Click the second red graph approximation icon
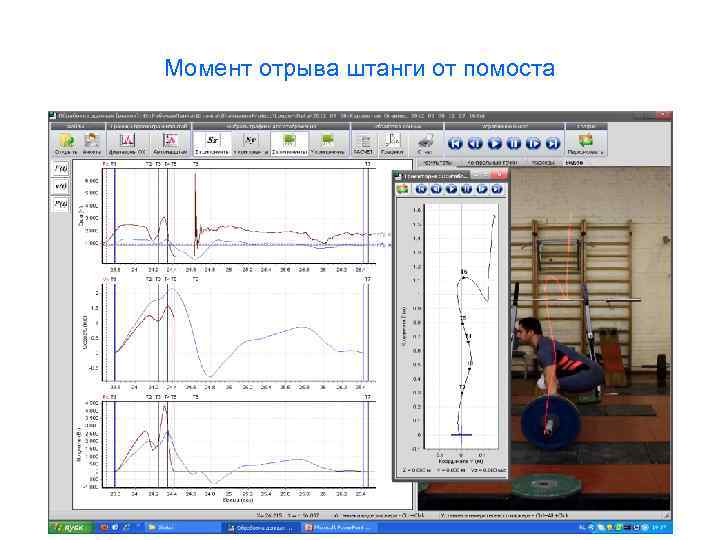 click(170, 140)
